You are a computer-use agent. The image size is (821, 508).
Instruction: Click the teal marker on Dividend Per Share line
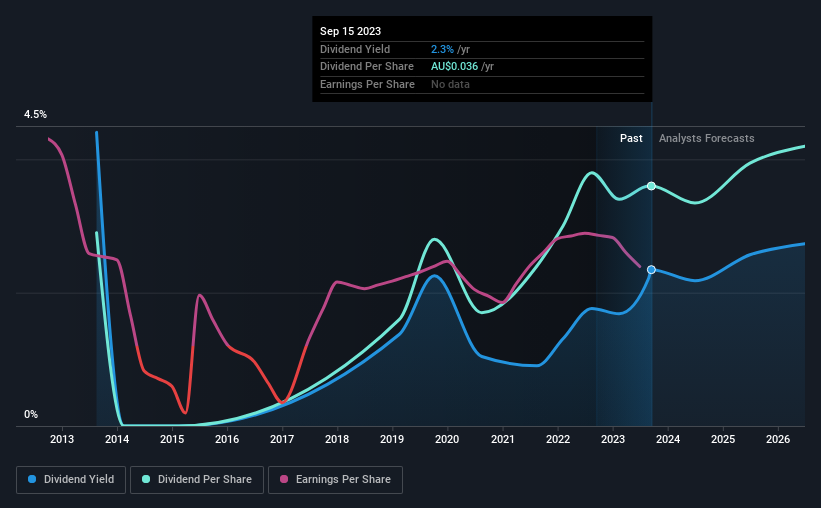(651, 186)
